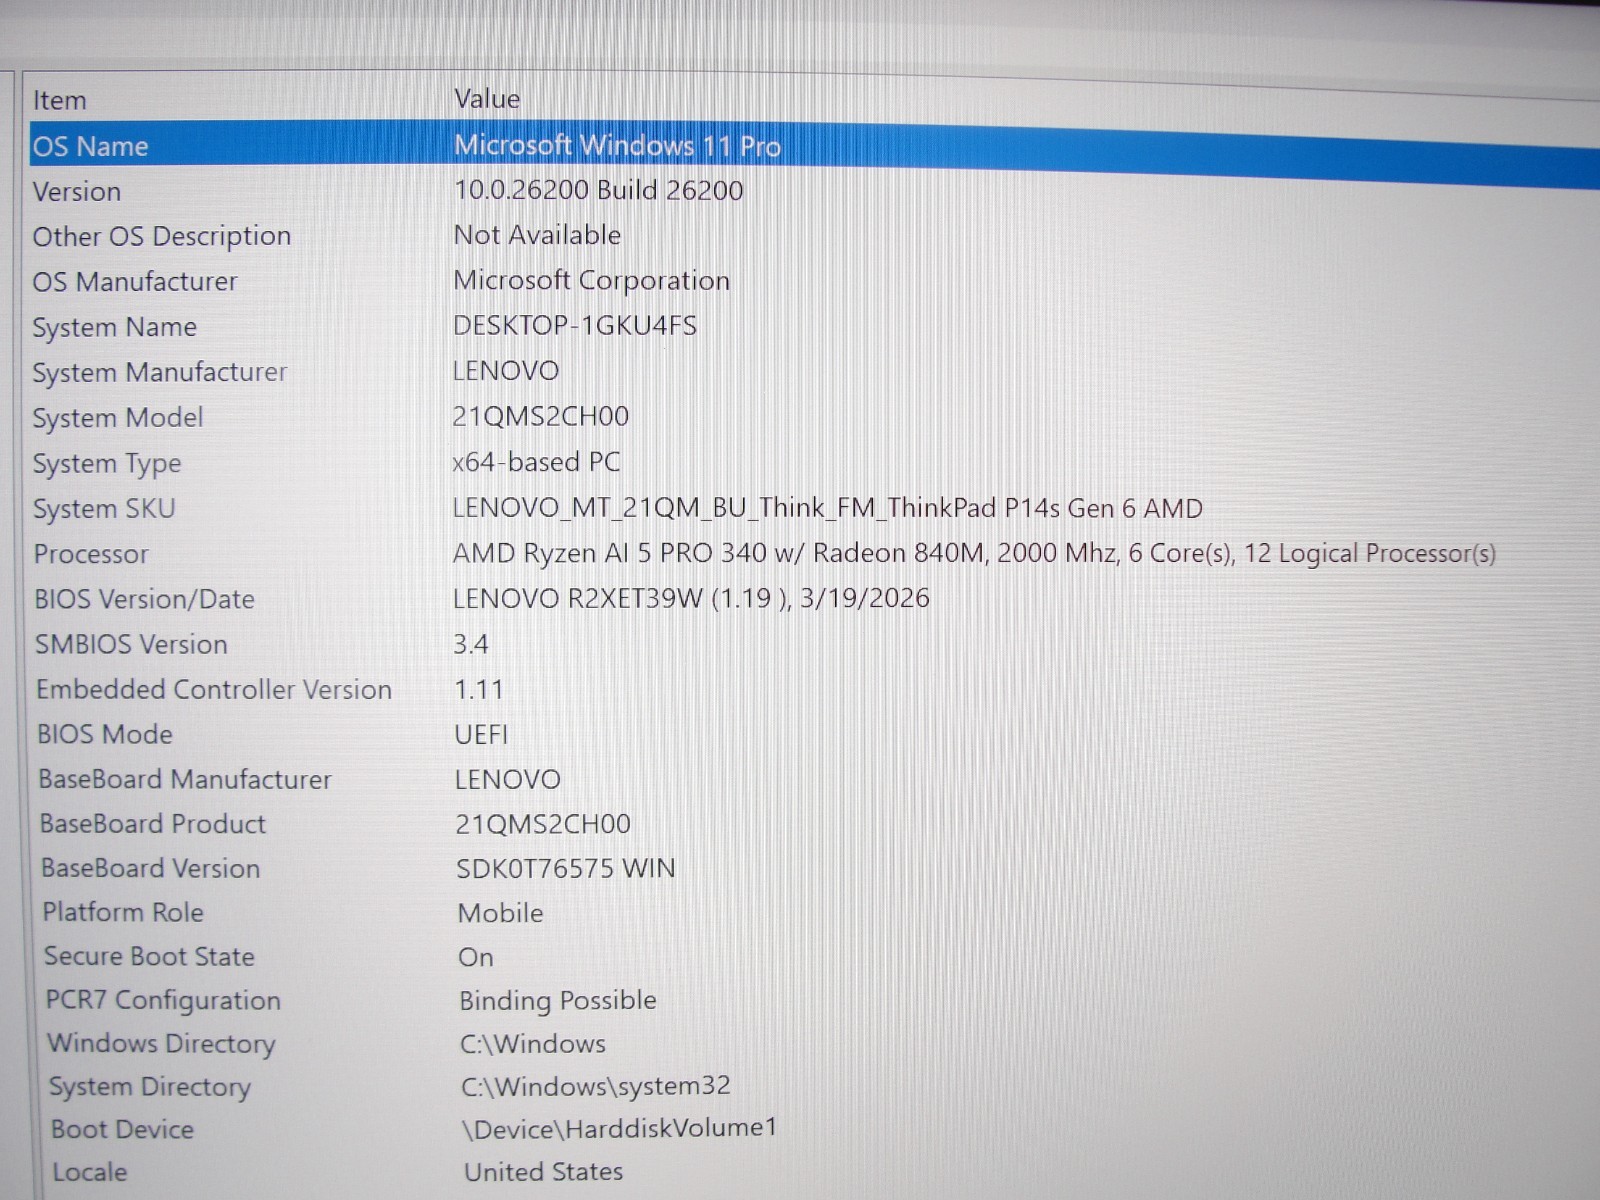
Task: Select the value SDK0T76575 WIN
Action: pyautogui.click(x=566, y=868)
